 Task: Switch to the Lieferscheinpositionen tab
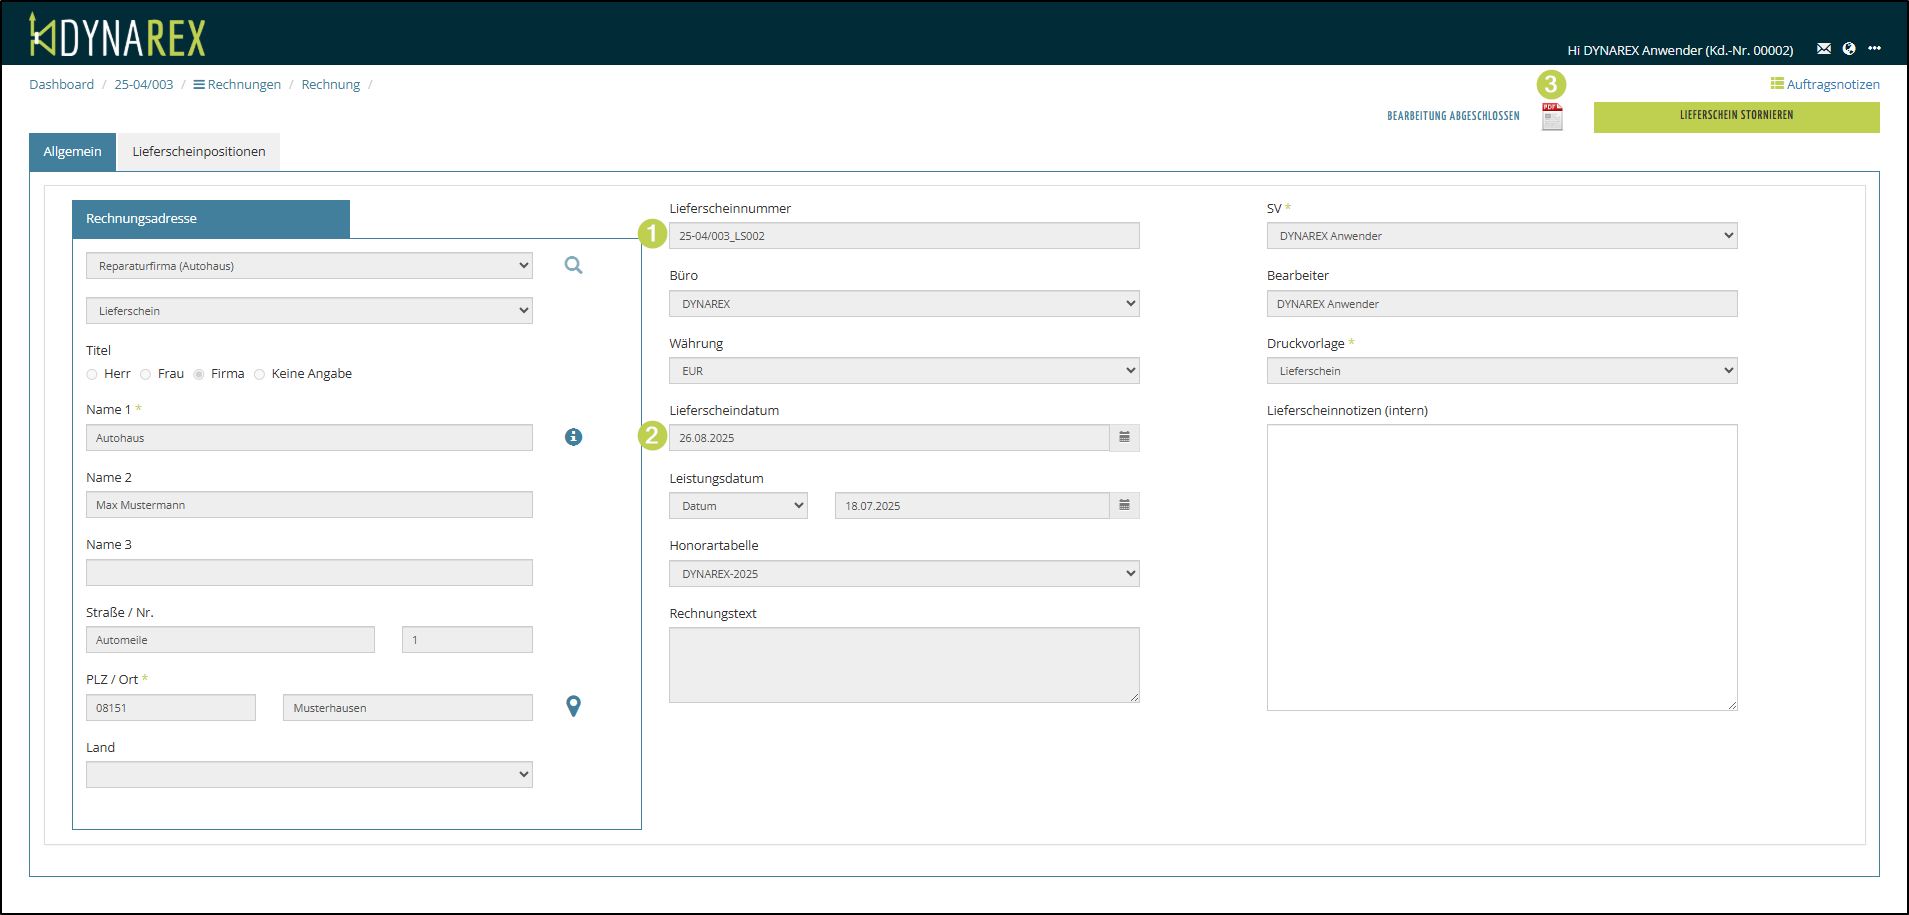[x=198, y=152]
